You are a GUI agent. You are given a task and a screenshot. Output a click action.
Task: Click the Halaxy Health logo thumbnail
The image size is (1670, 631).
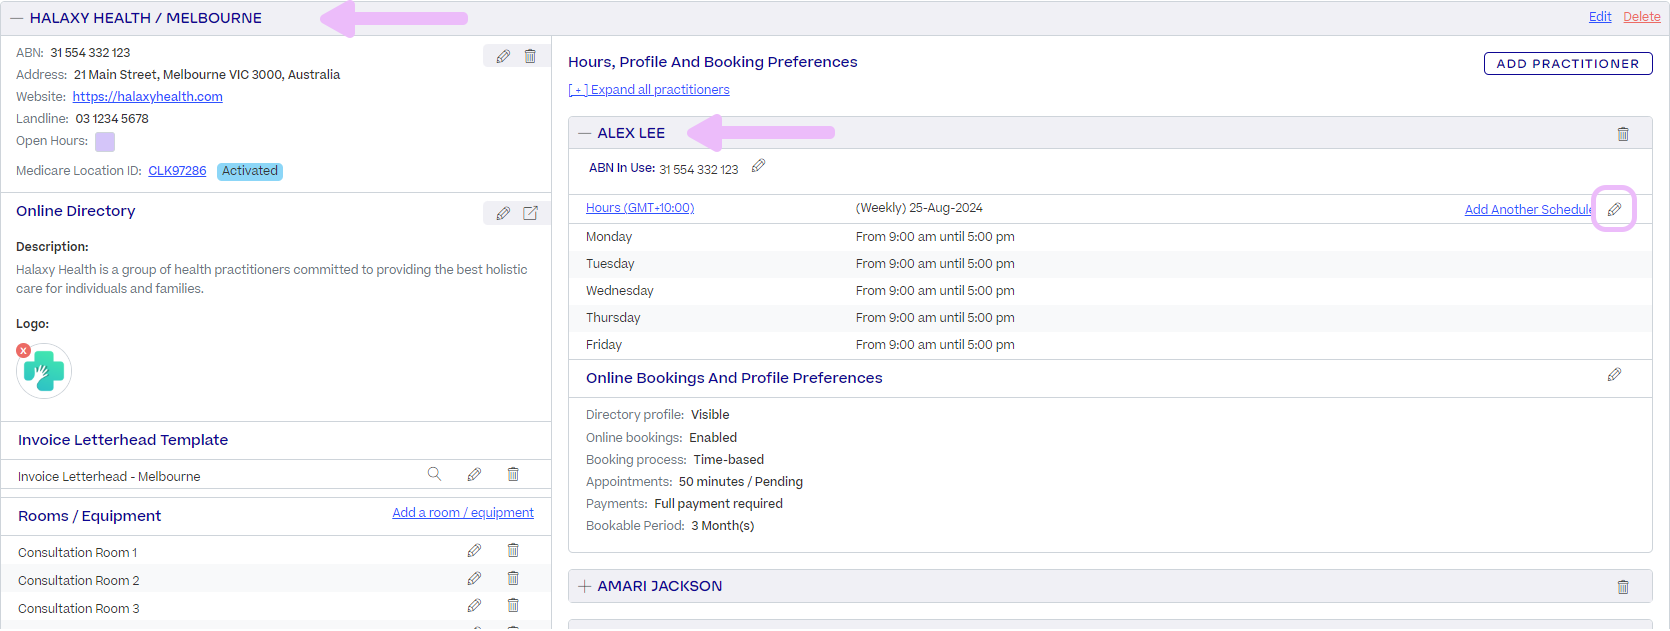tap(44, 371)
